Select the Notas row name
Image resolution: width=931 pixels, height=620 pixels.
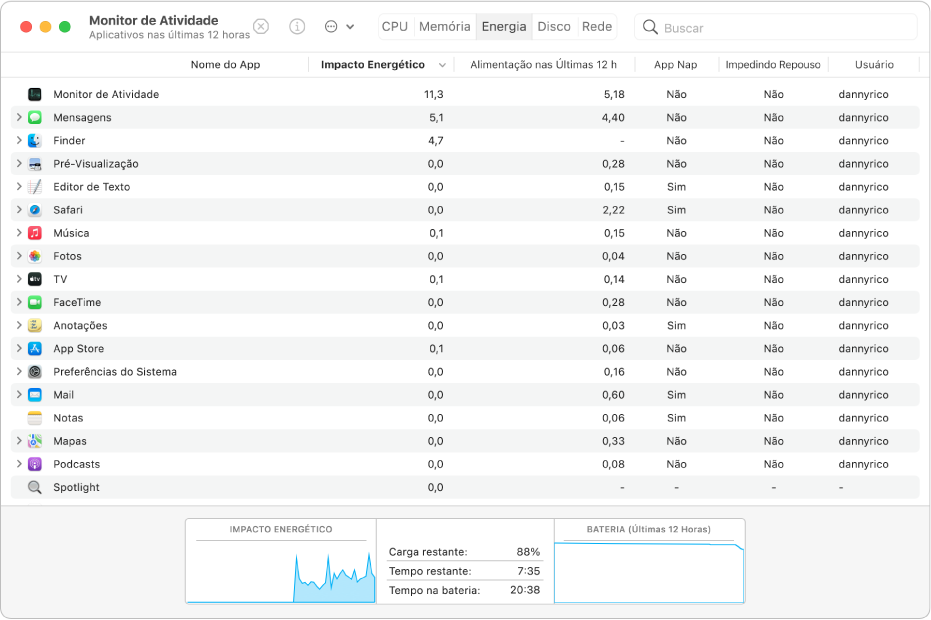click(68, 418)
